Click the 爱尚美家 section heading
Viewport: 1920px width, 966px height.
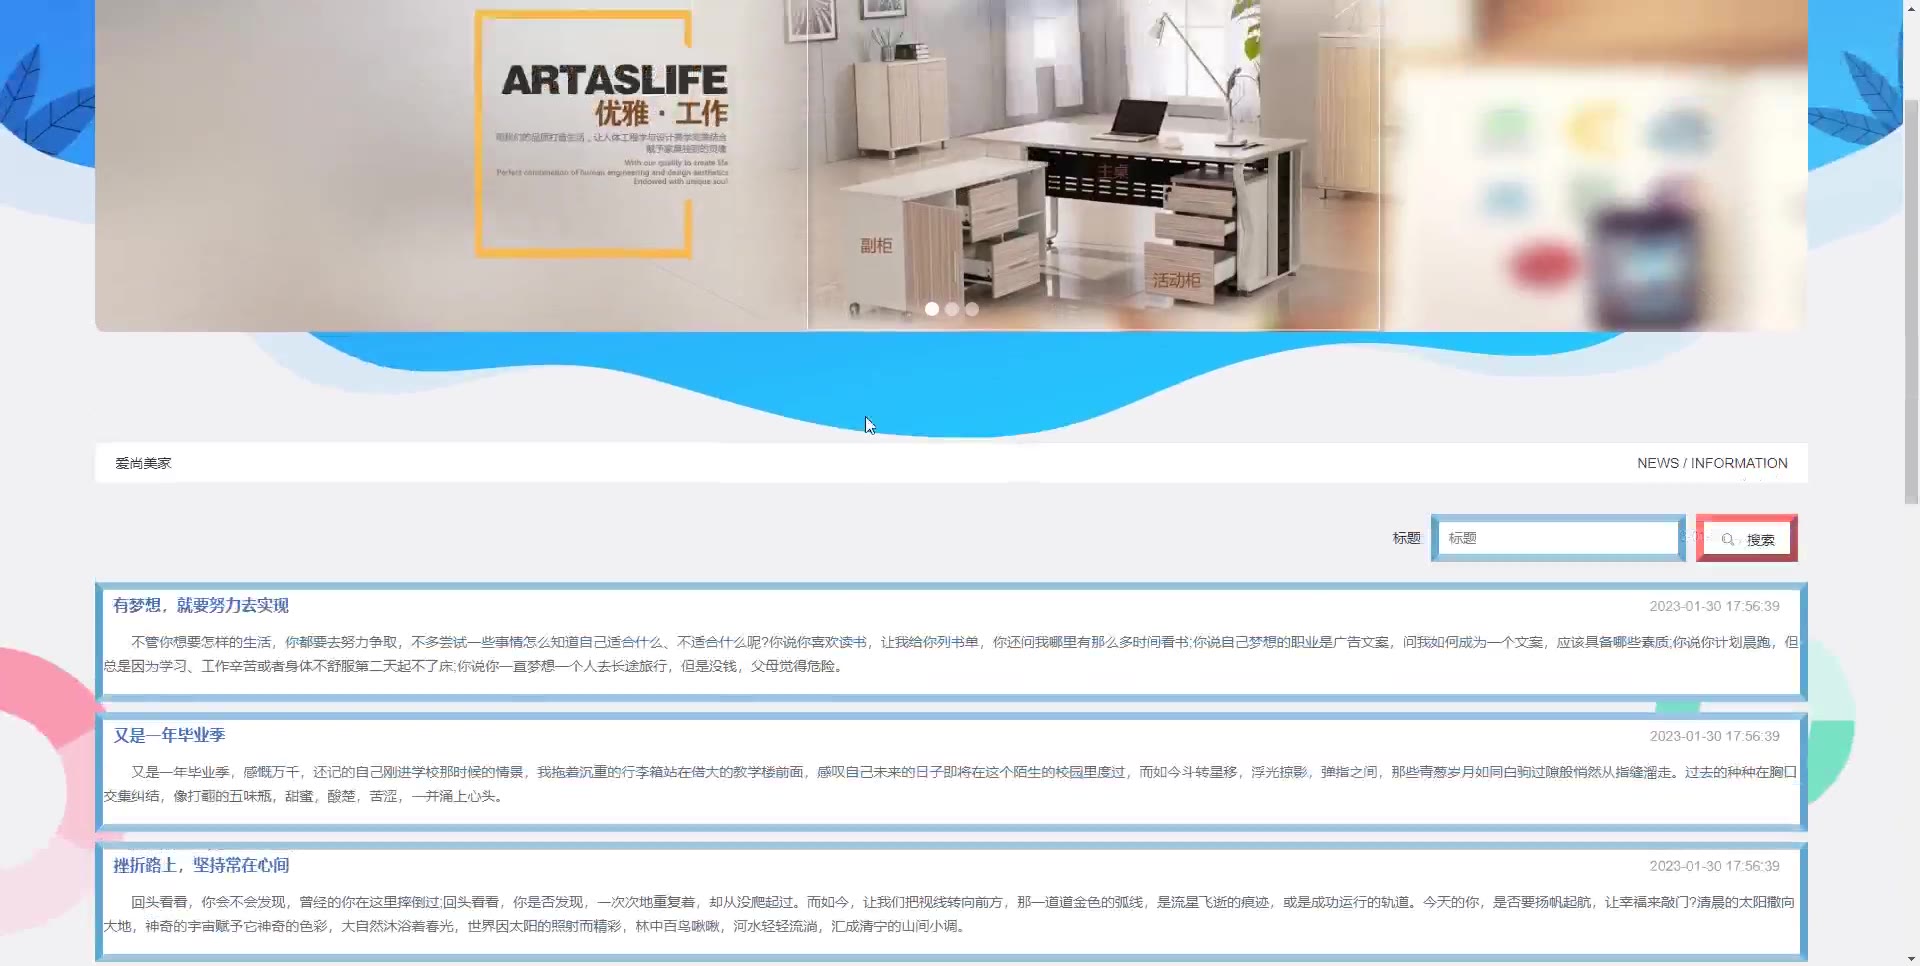click(143, 463)
